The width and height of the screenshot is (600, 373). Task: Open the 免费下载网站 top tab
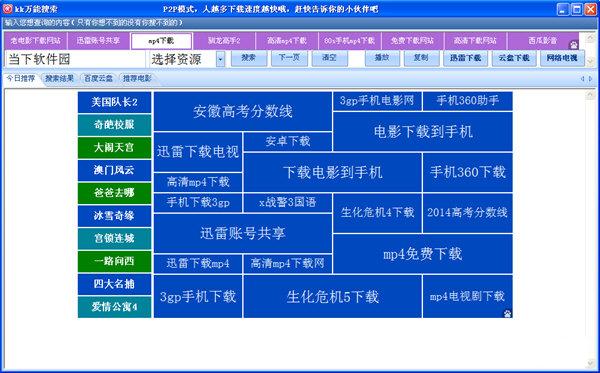412,41
